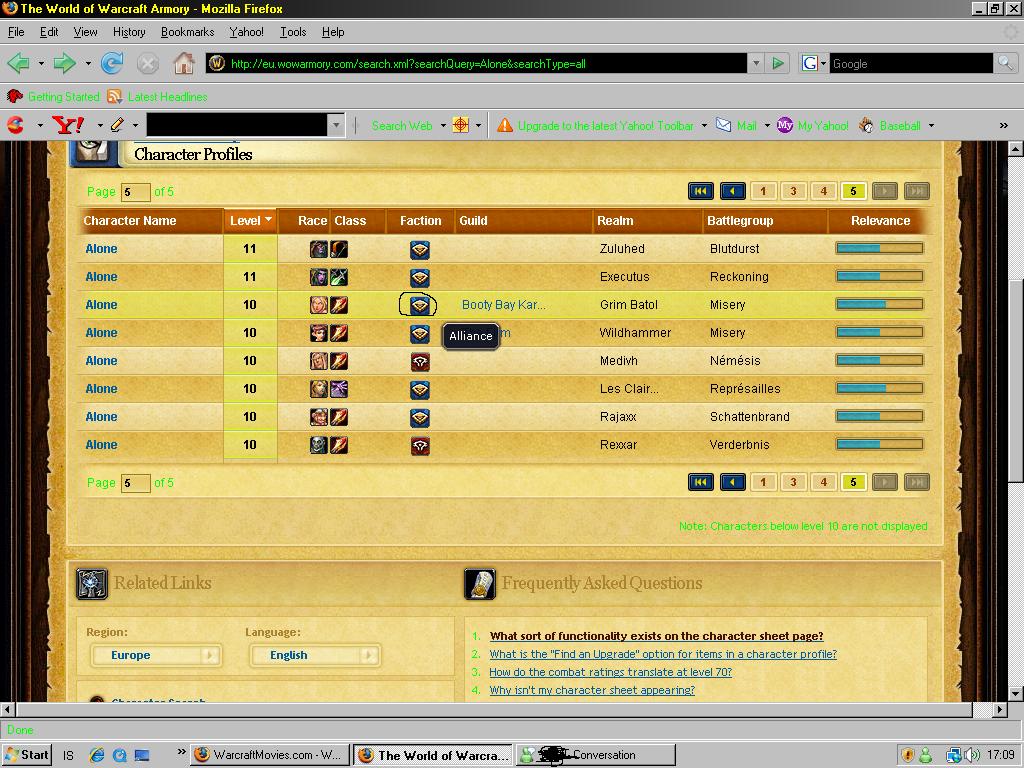Click class icon in Les Clair... row
1024x768 pixels.
339,389
